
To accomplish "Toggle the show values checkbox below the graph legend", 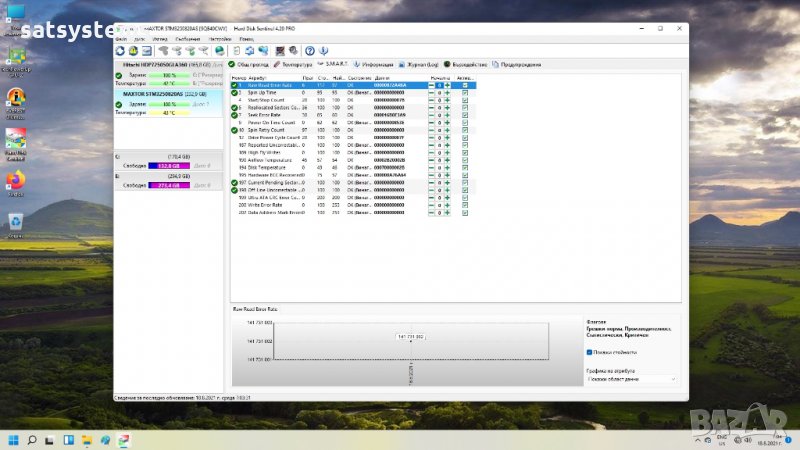I will pos(590,352).
